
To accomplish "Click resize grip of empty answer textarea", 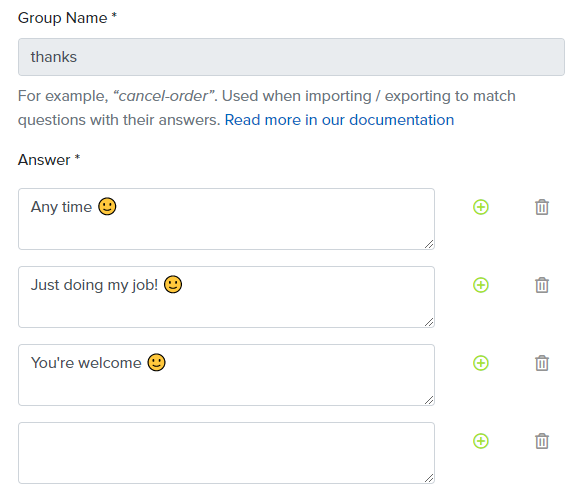I will coord(429,478).
